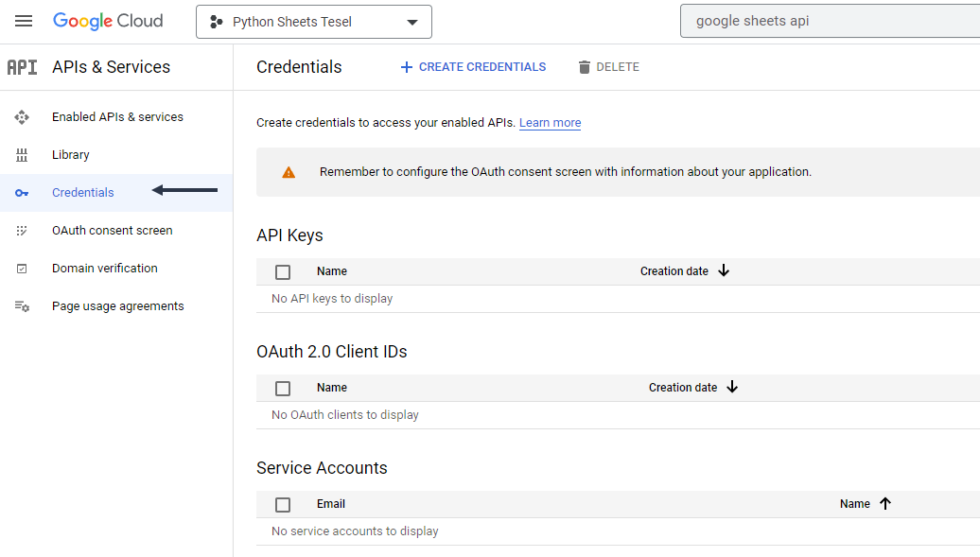Click the trash icon next to Delete
Image resolution: width=980 pixels, height=557 pixels.
click(584, 67)
